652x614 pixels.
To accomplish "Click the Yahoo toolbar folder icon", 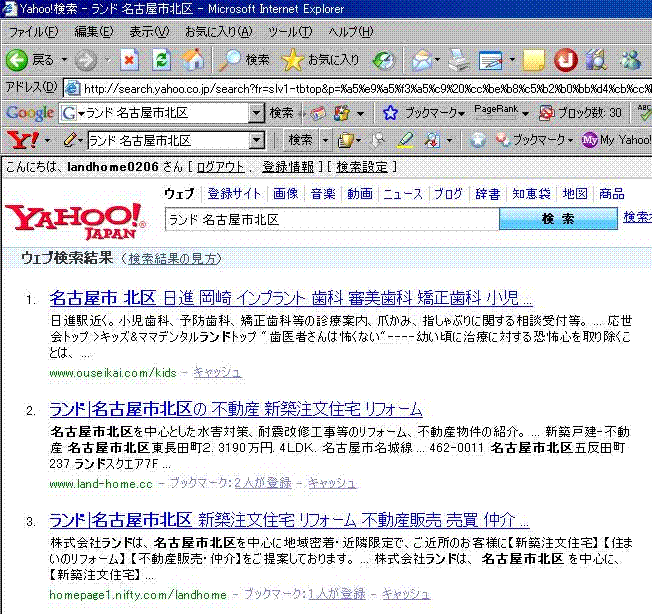I will pyautogui.click(x=345, y=141).
